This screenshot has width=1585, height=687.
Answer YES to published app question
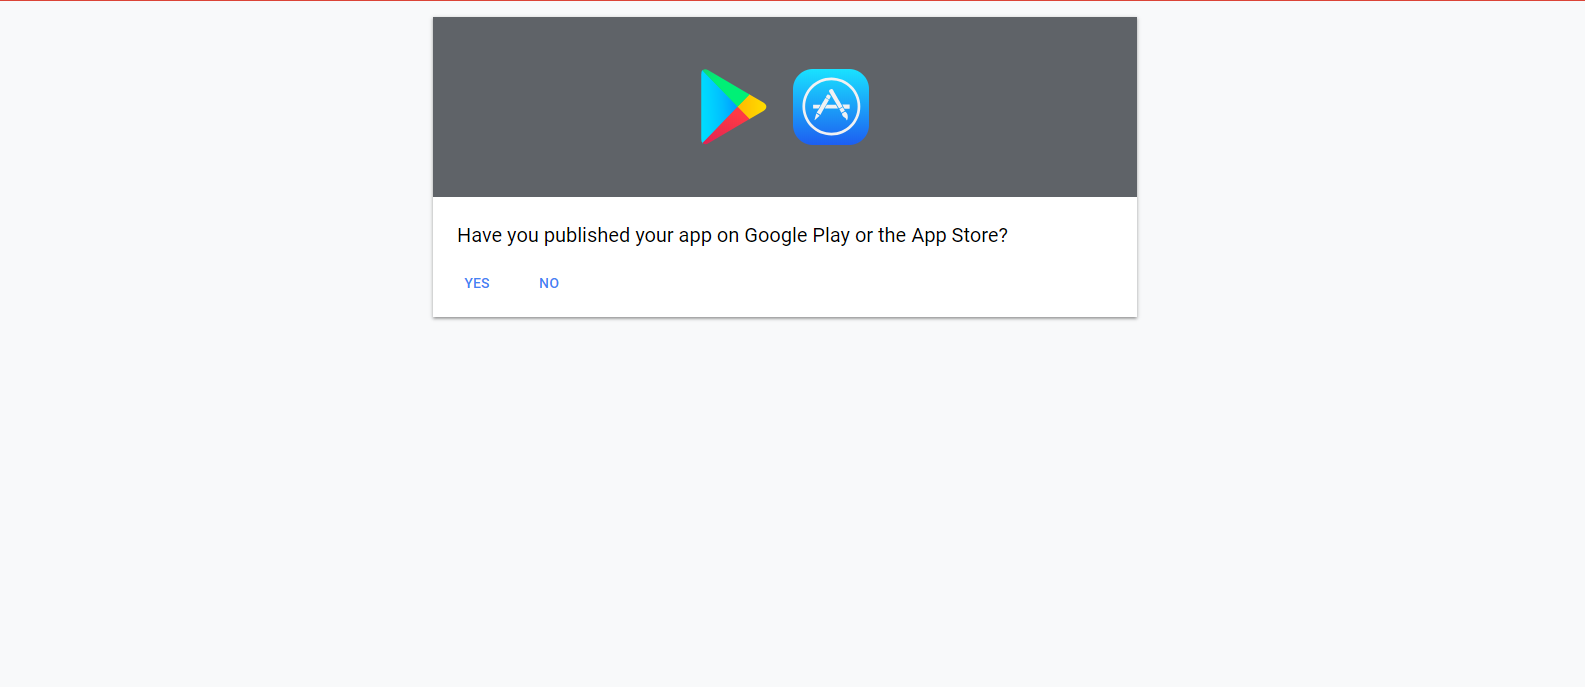pos(477,283)
